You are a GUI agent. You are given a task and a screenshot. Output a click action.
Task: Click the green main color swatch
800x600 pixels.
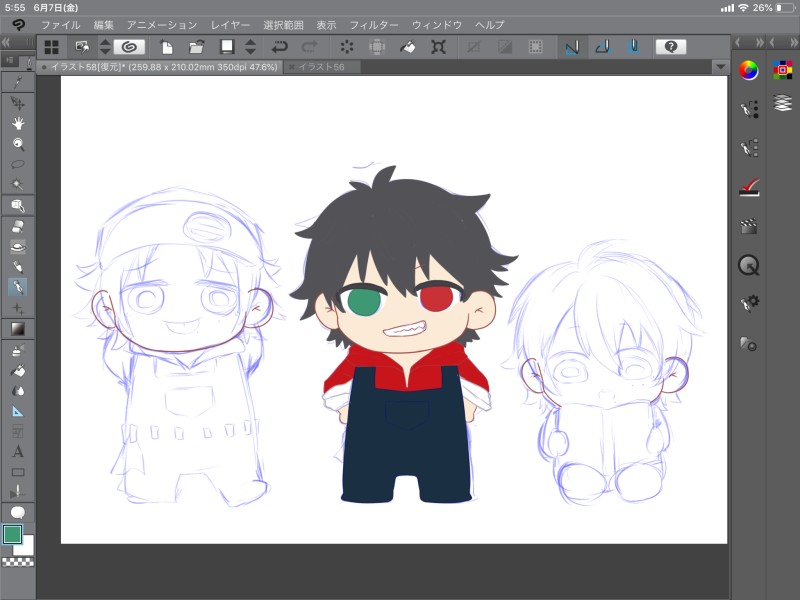[x=12, y=535]
